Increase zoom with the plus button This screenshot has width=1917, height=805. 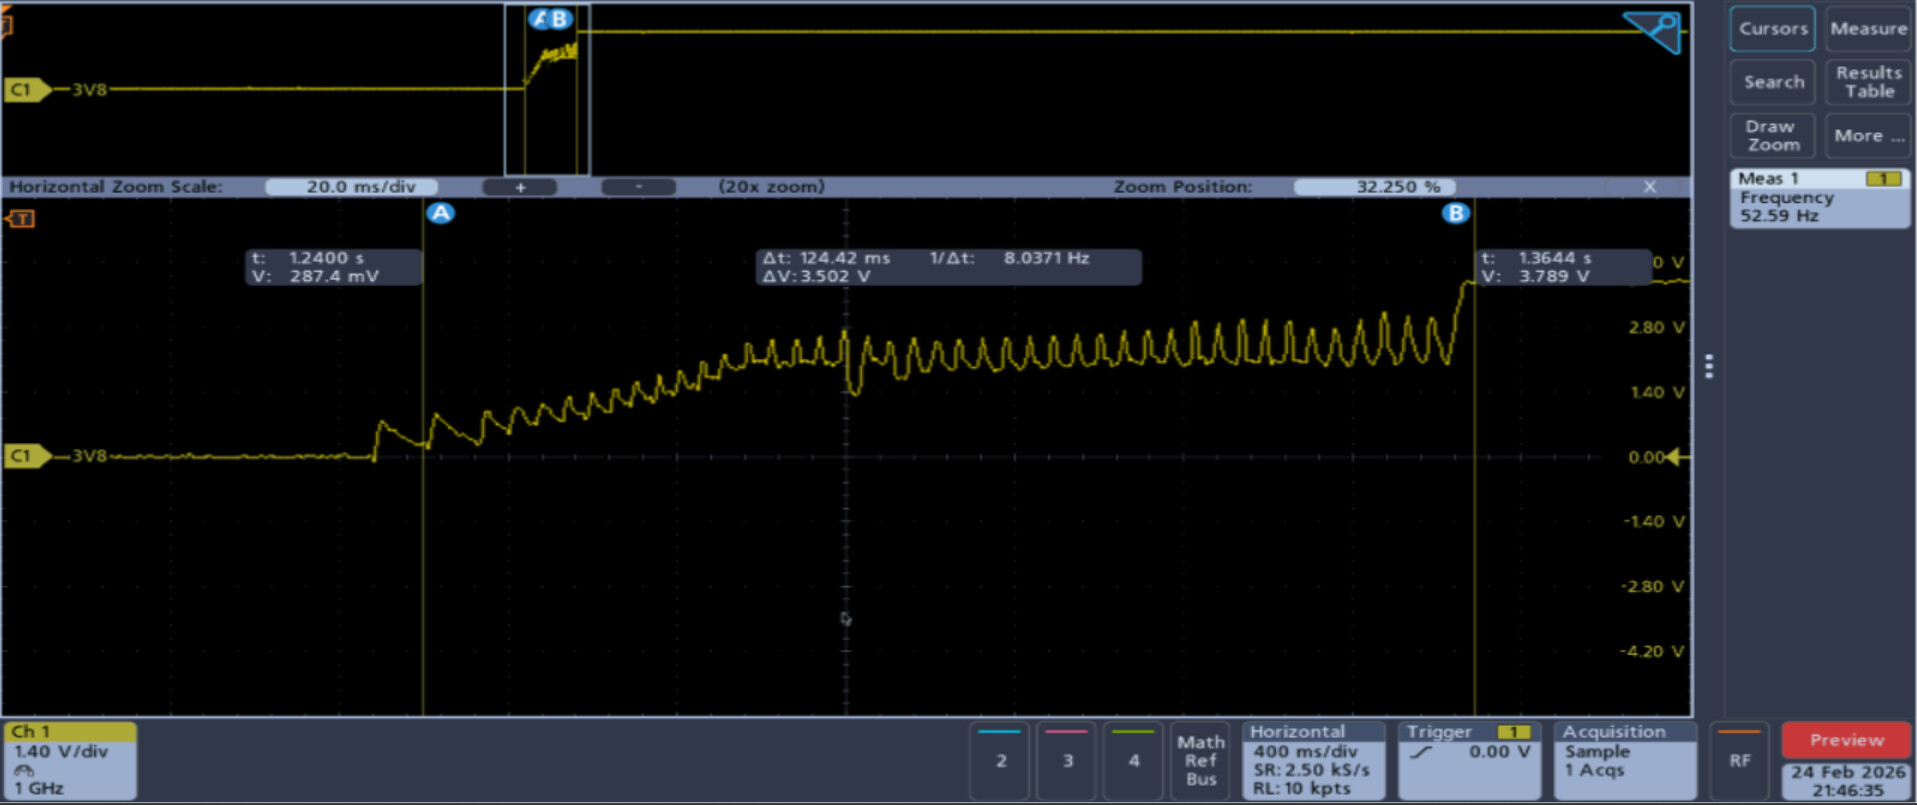(520, 187)
